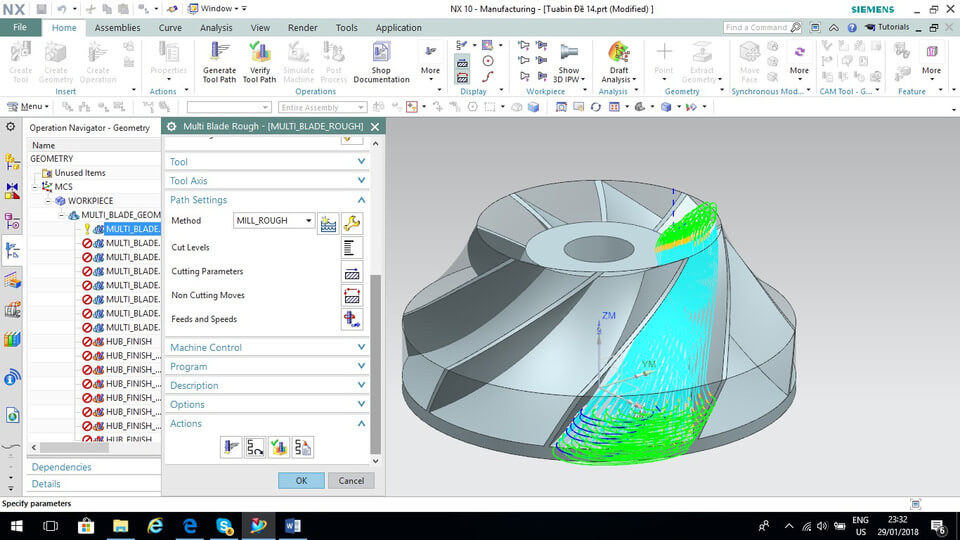Open the Details panel
The image size is (960, 540).
pos(46,484)
